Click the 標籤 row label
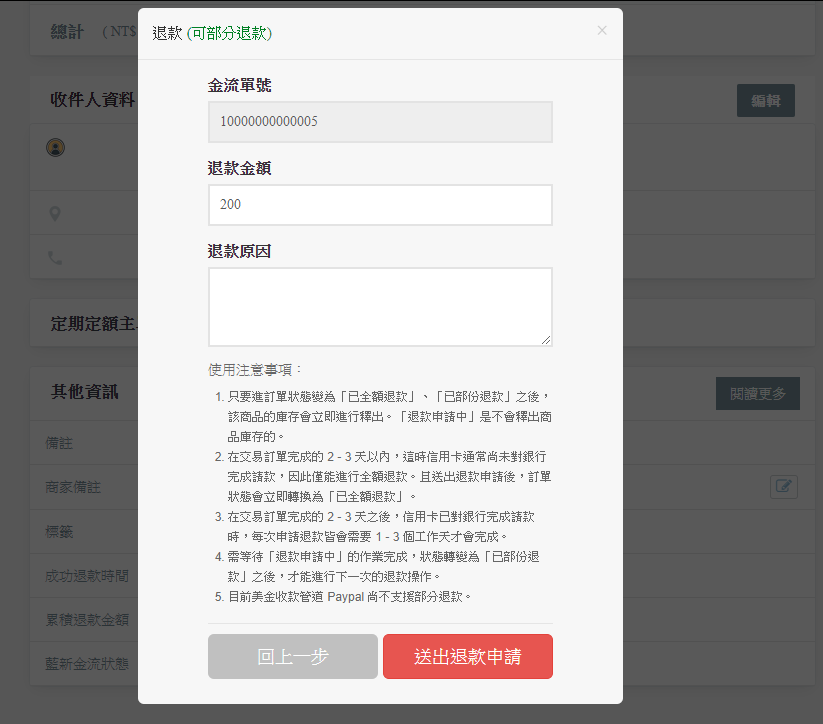The width and height of the screenshot is (823, 724). coord(59,532)
